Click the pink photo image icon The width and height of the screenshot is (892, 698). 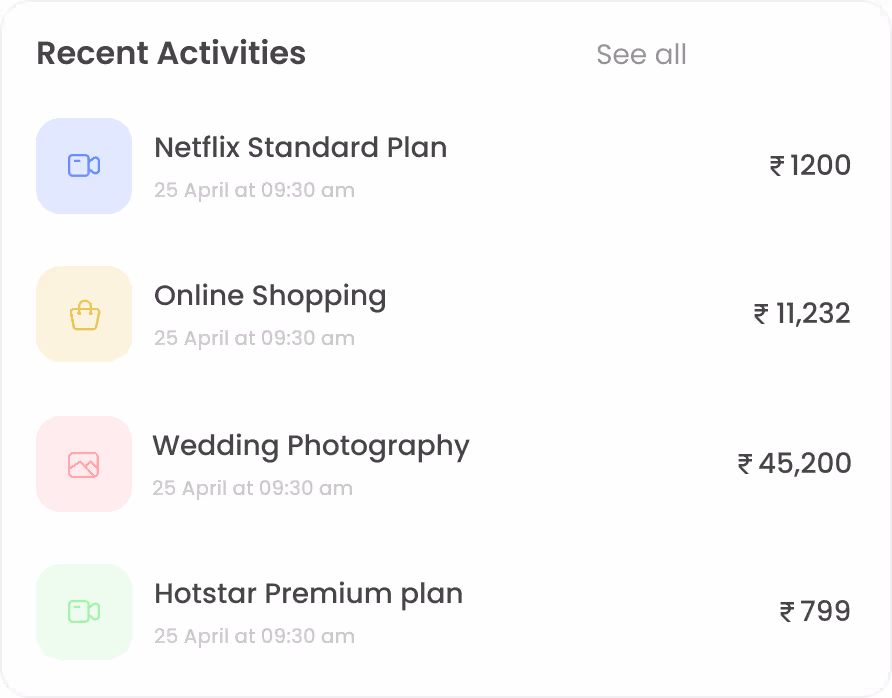84,464
